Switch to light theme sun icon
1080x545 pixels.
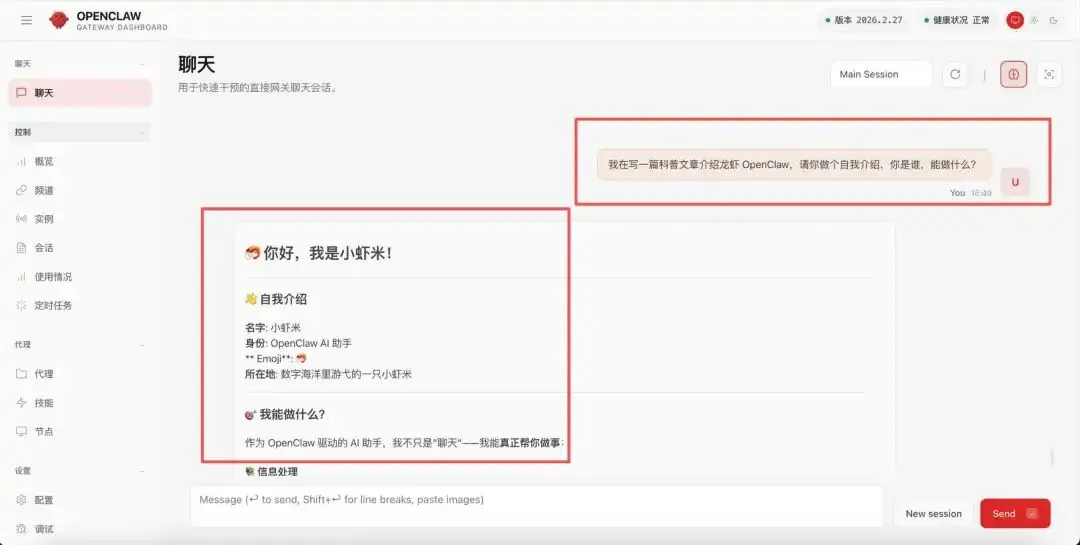1034,20
